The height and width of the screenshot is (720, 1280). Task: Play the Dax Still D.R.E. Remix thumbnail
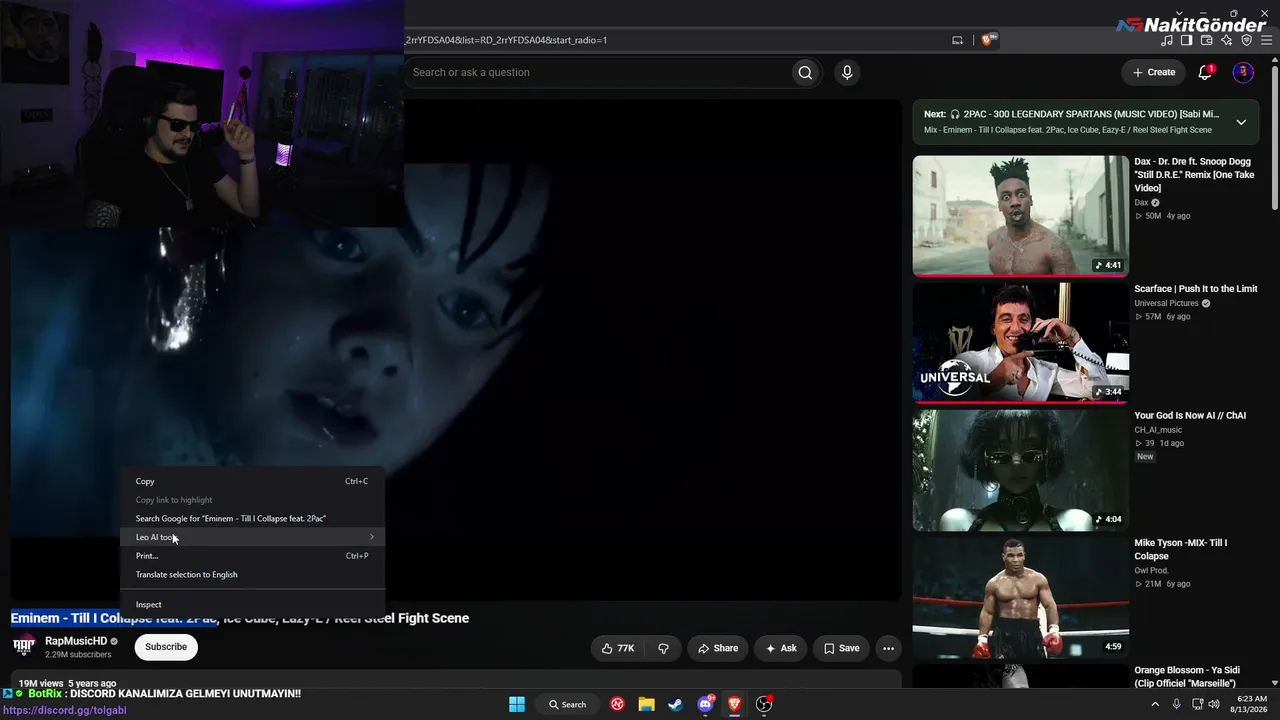click(1020, 215)
